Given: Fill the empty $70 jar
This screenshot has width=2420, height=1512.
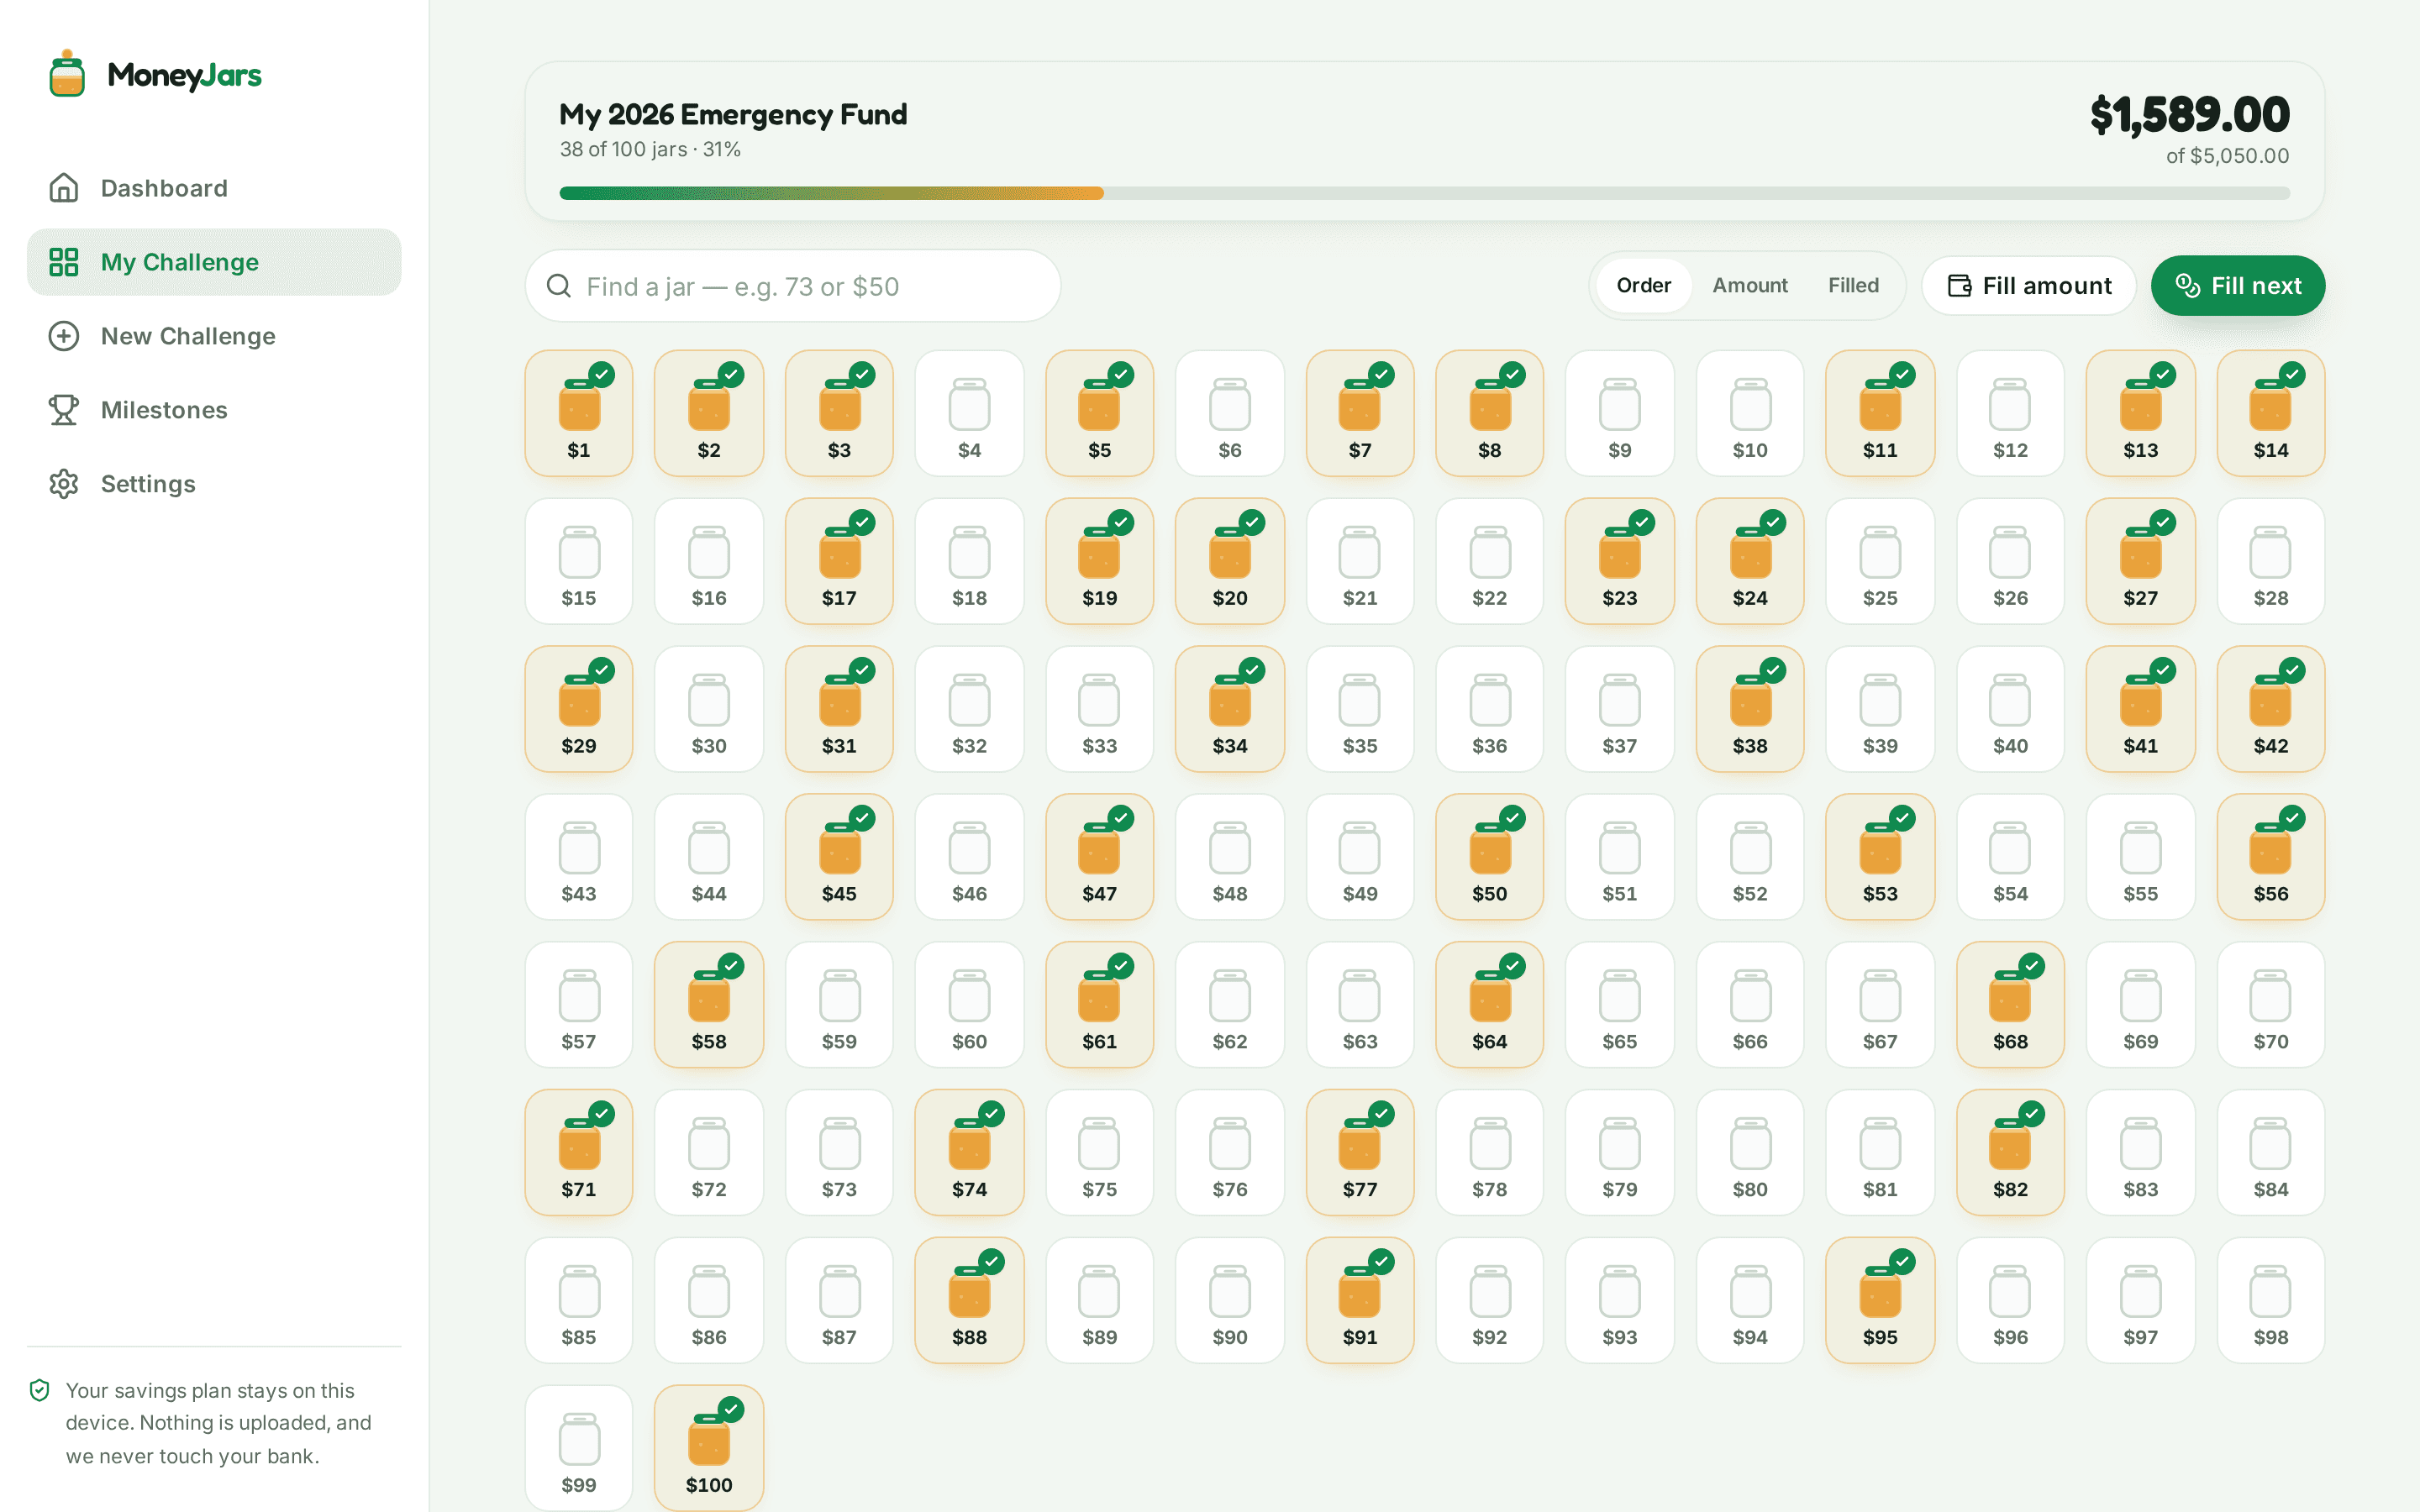Looking at the screenshot, I should (2271, 1005).
